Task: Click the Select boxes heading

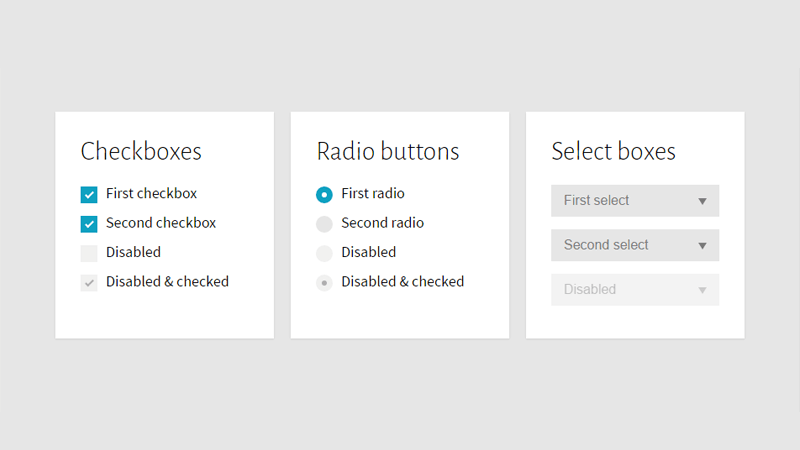Action: [613, 152]
